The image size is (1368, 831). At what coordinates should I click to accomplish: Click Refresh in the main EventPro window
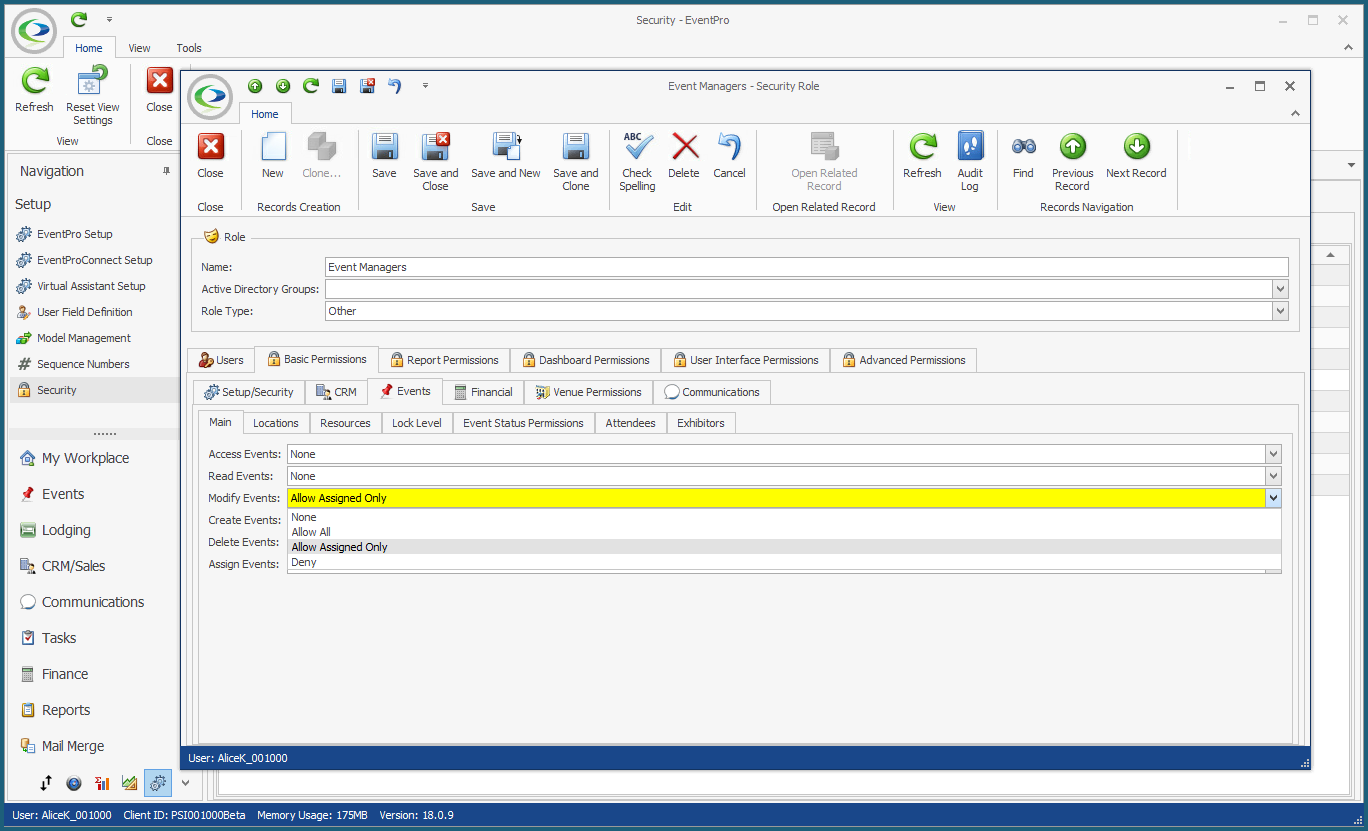(35, 90)
